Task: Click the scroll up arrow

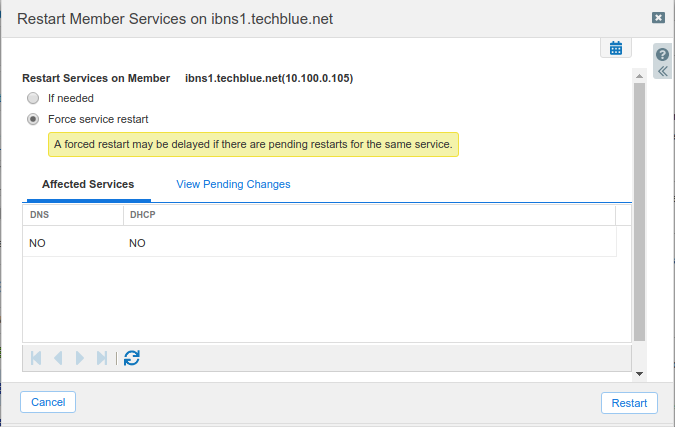Action: pyautogui.click(x=640, y=74)
